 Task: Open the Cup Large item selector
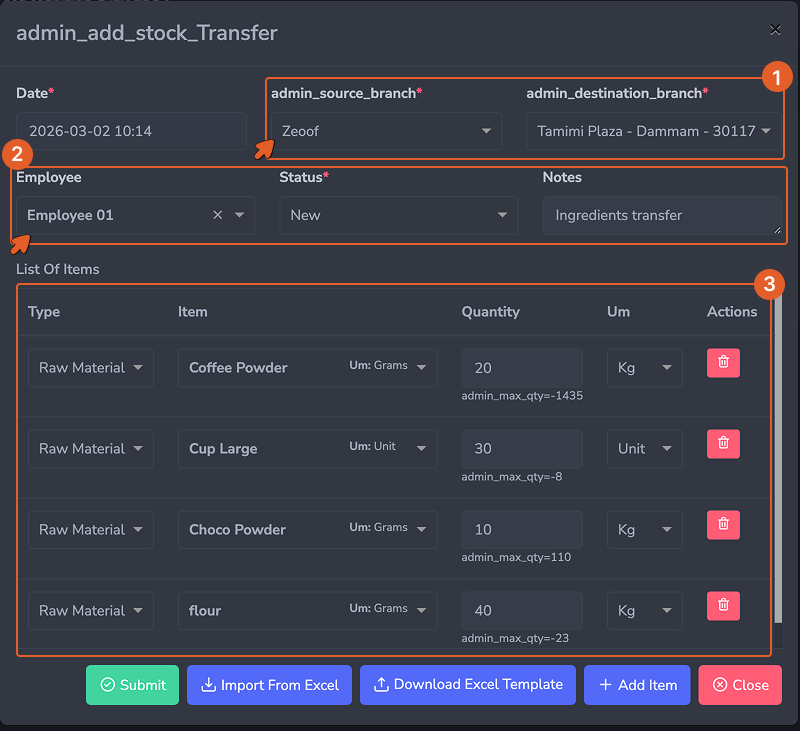(307, 449)
